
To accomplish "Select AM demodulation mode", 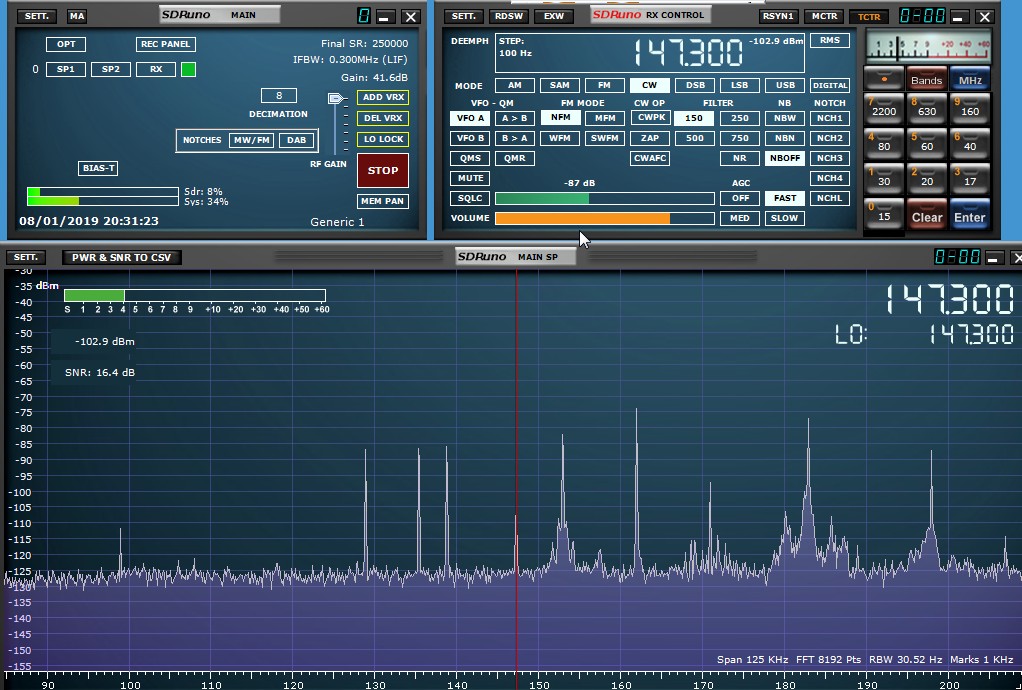I will click(515, 85).
